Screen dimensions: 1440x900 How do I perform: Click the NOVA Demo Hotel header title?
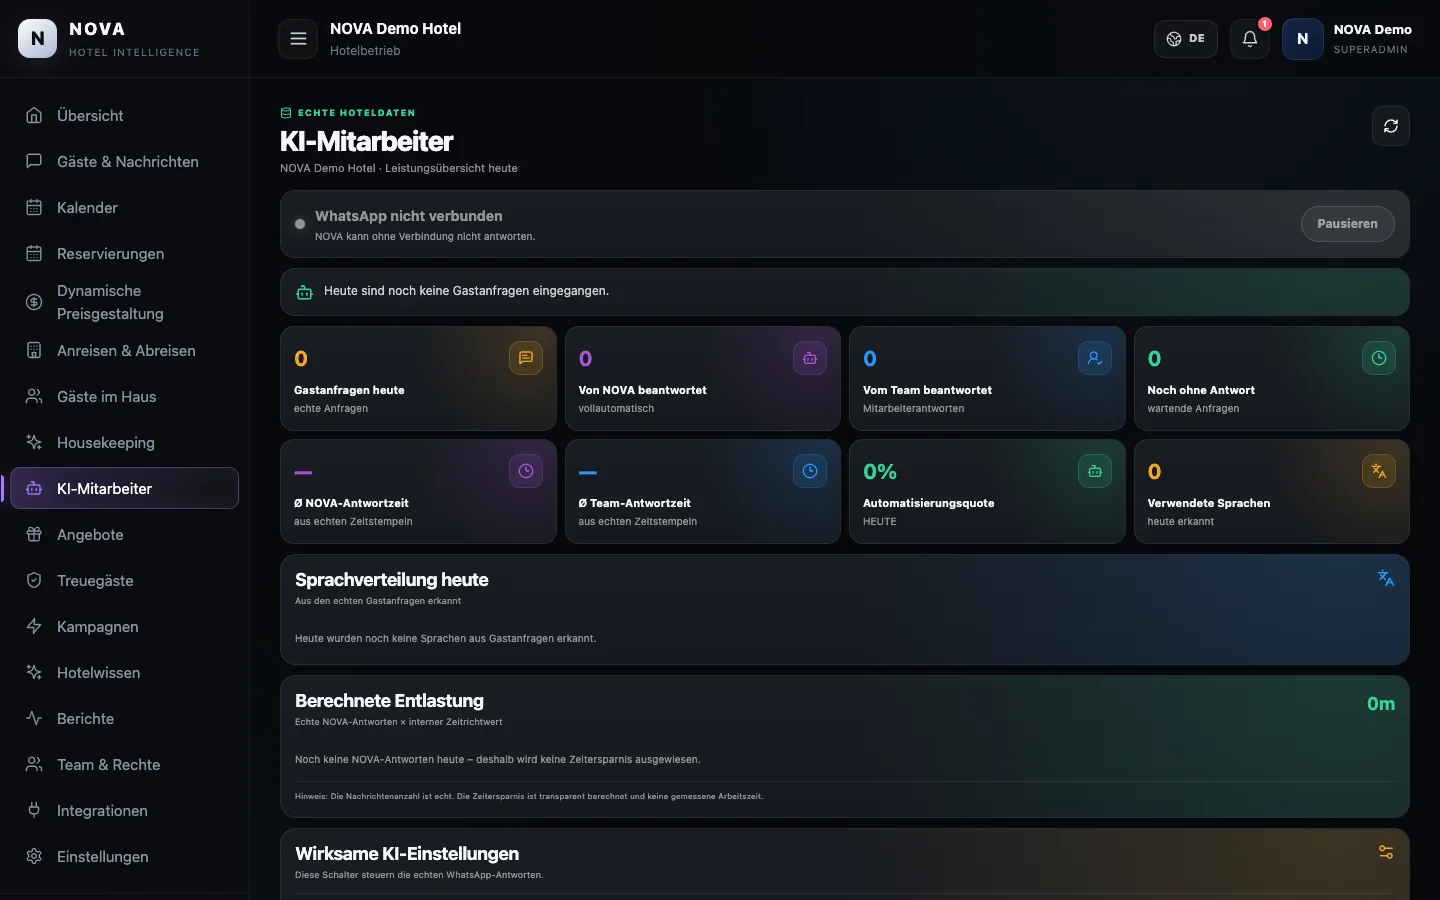point(396,29)
